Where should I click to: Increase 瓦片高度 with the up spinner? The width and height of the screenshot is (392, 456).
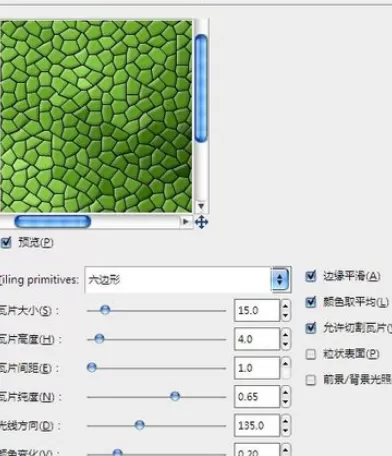(285, 333)
